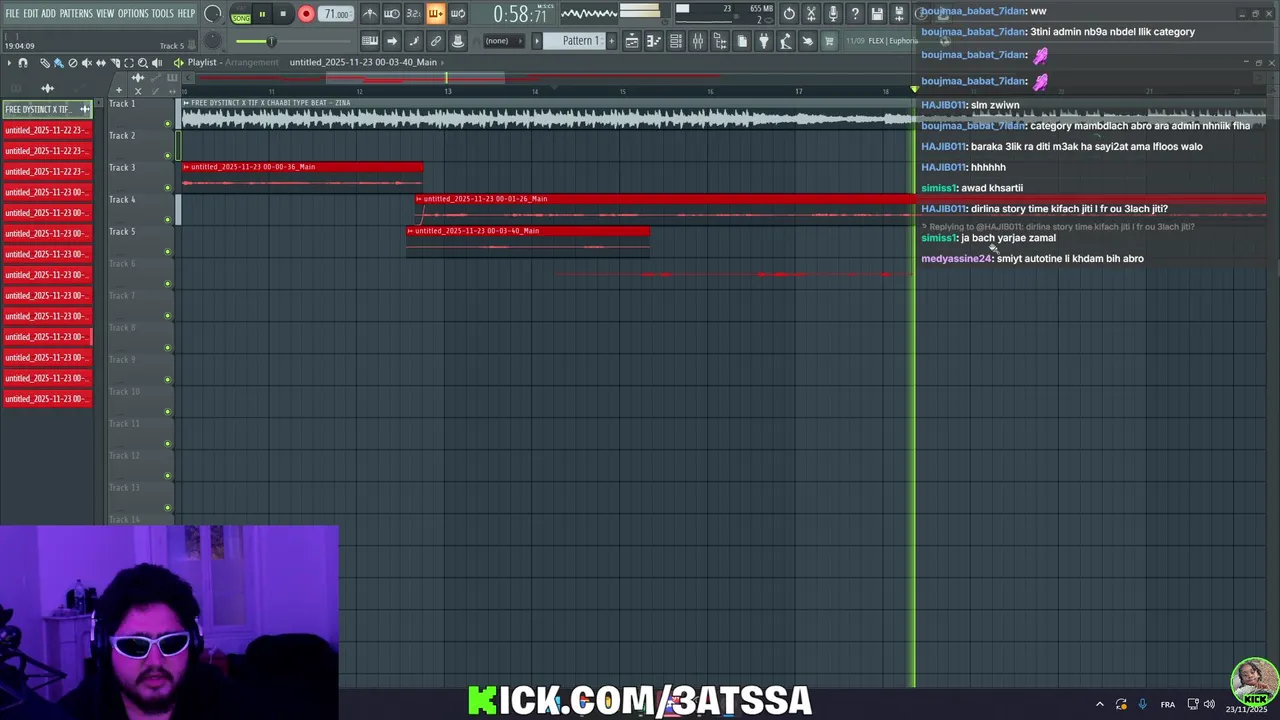This screenshot has width=1280, height=720.
Task: Open the ADD menu
Action: (49, 14)
